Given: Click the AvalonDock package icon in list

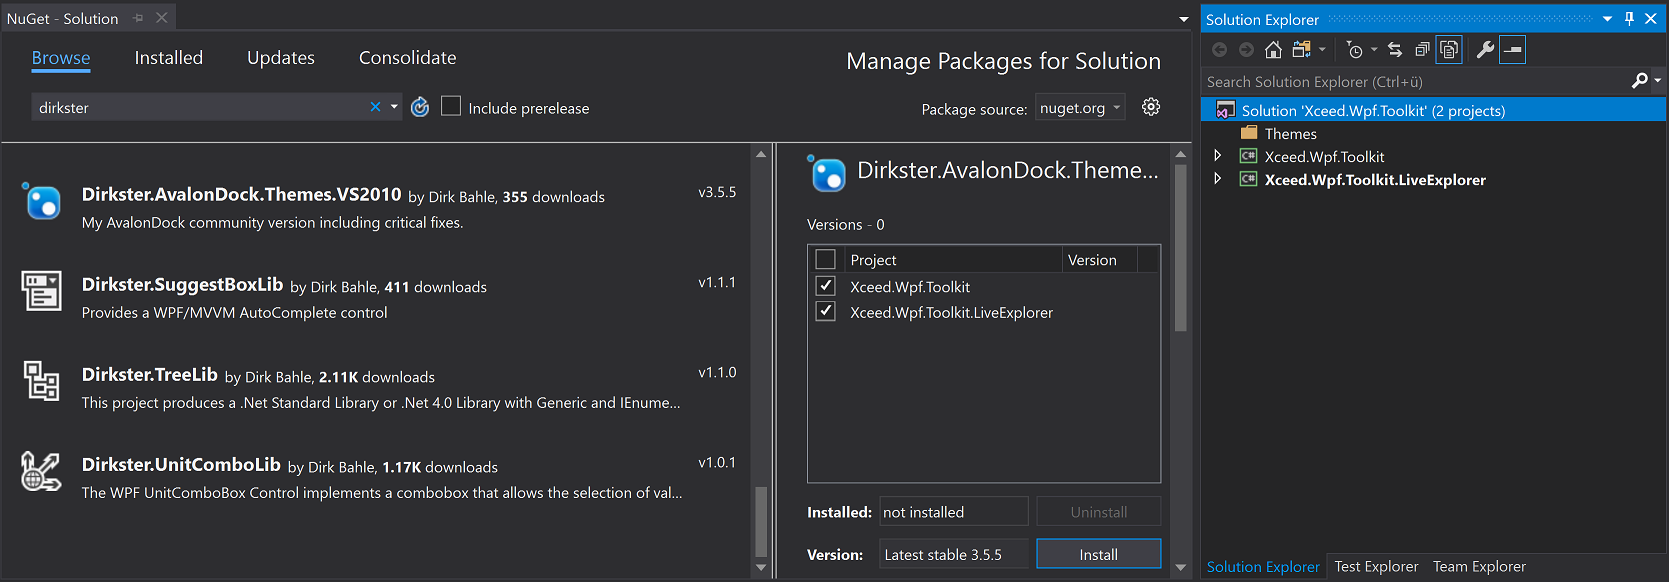Looking at the screenshot, I should click(41, 201).
